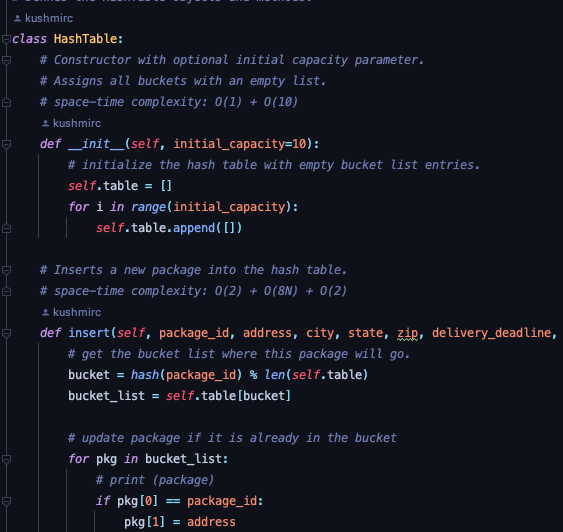Click the delivery_deadline parameter
The image size is (563, 532).
(x=491, y=333)
